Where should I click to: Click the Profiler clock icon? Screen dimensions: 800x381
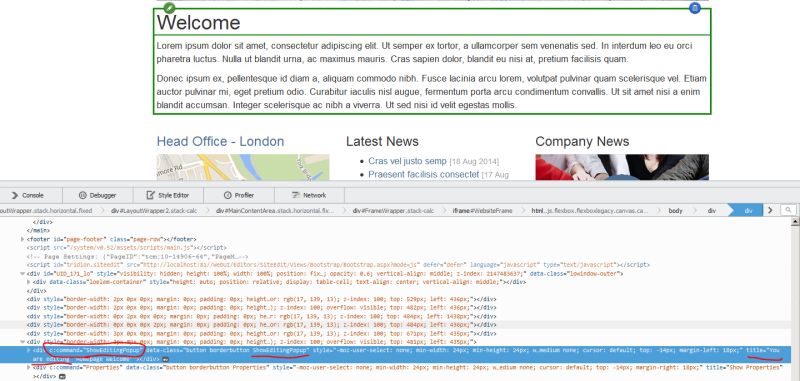click(228, 195)
